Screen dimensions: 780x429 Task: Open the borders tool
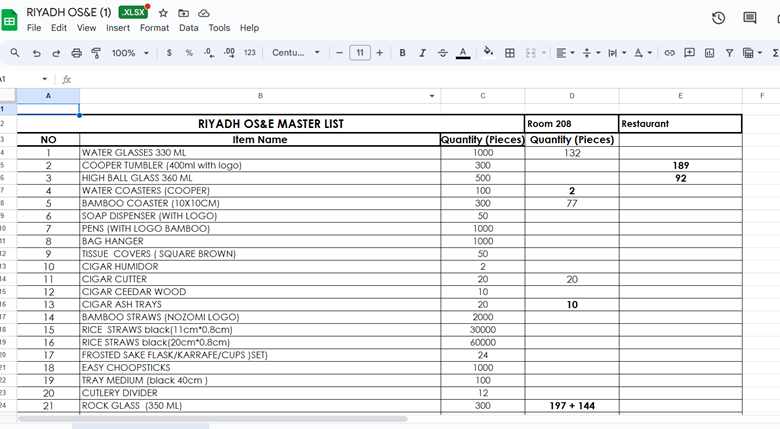pos(510,53)
